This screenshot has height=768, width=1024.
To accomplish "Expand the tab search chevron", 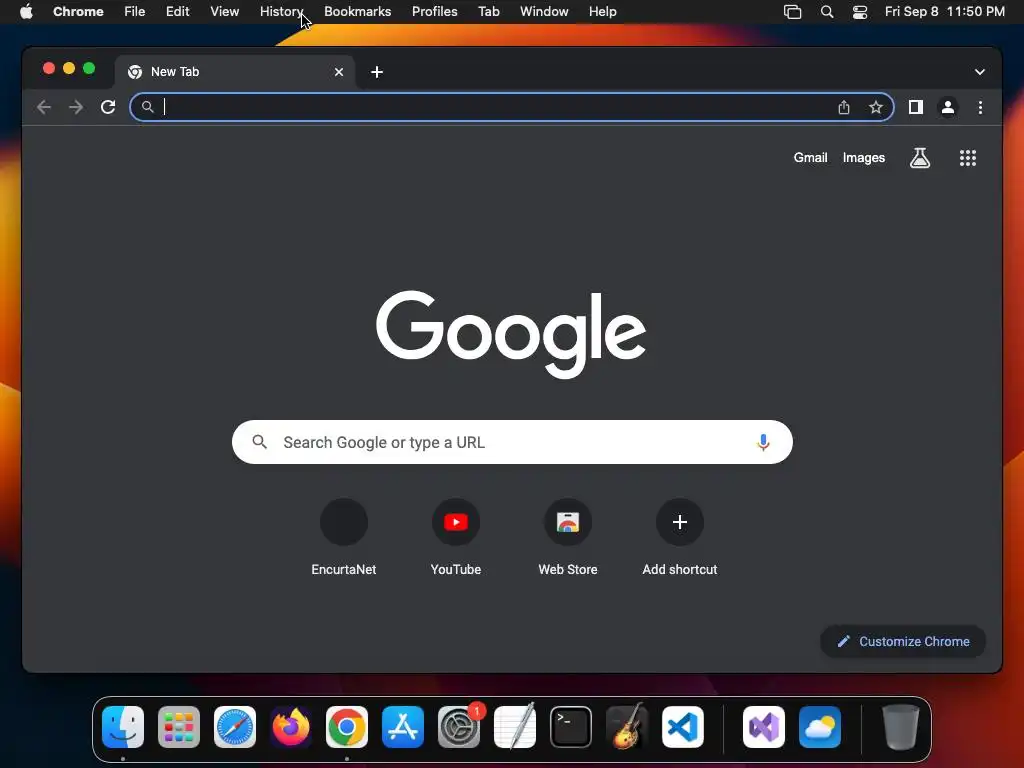I will [980, 72].
